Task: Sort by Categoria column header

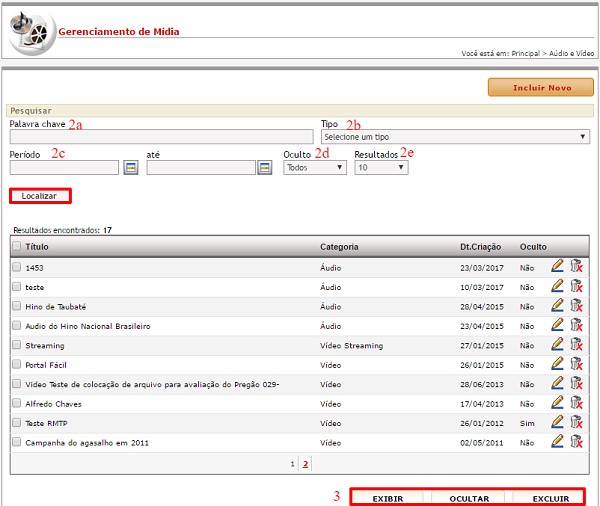Action: 339,247
